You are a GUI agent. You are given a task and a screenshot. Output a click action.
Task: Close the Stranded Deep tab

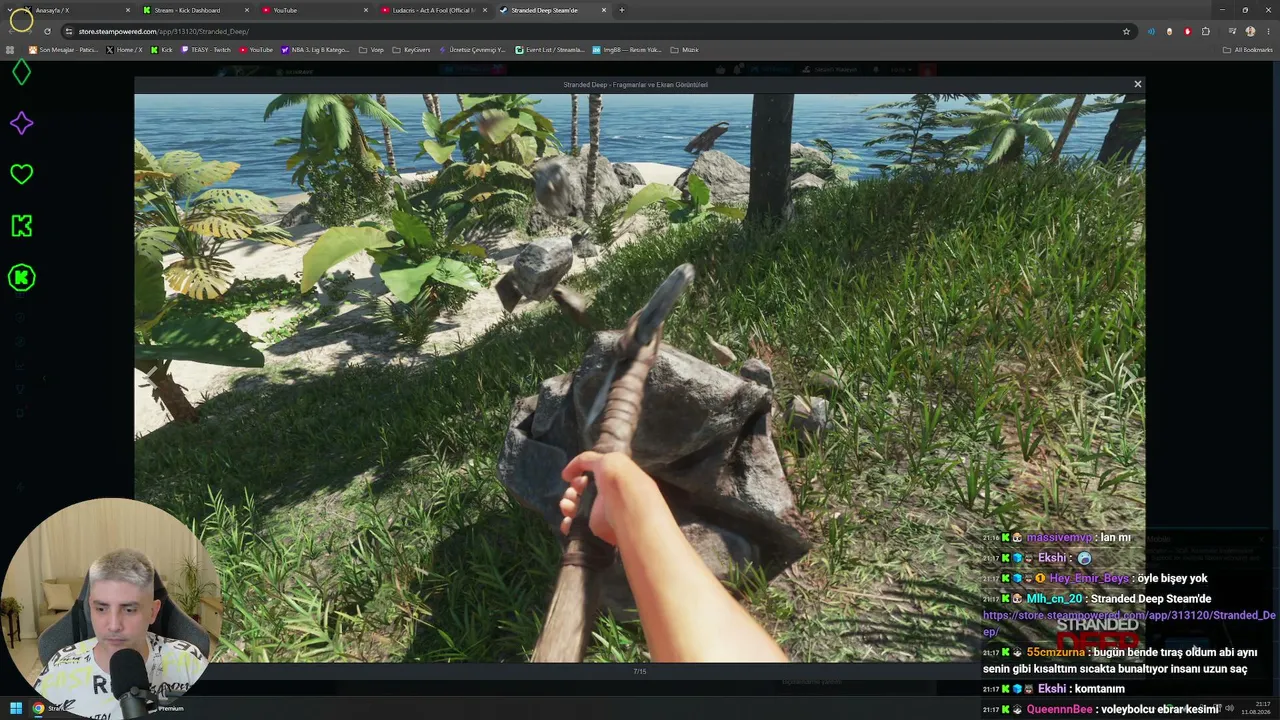(604, 10)
